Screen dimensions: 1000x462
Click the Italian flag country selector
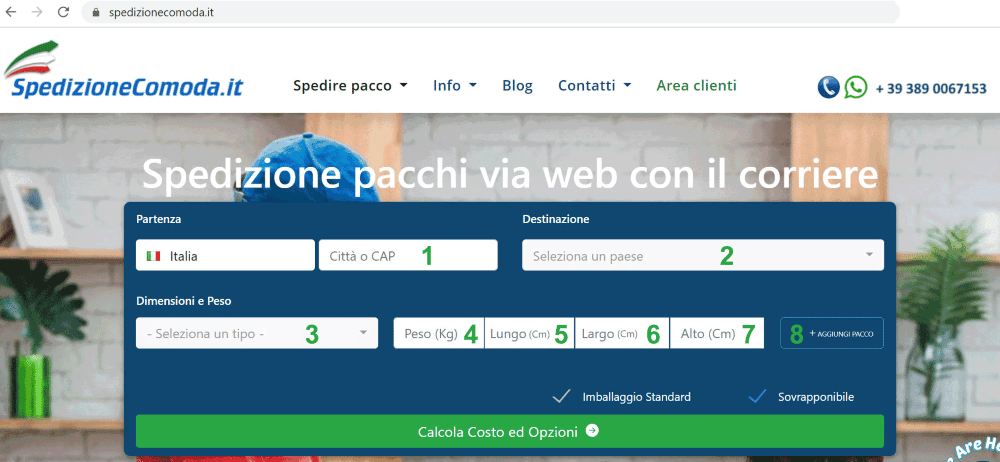225,256
